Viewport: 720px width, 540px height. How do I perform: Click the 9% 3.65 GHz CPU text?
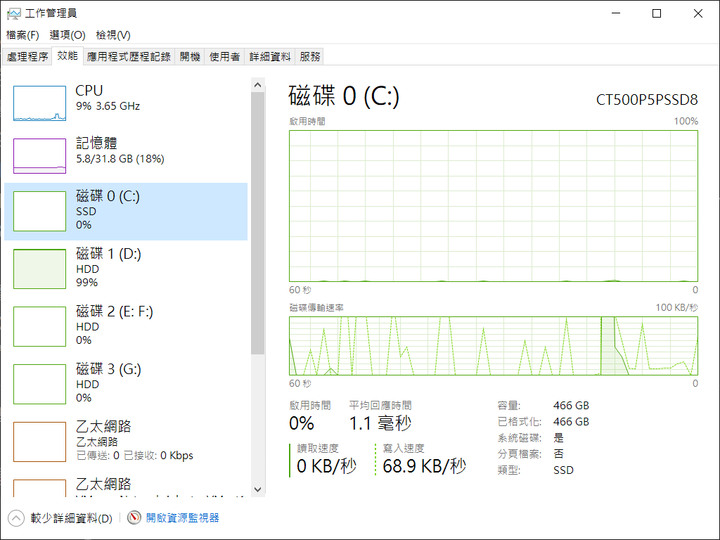click(108, 106)
